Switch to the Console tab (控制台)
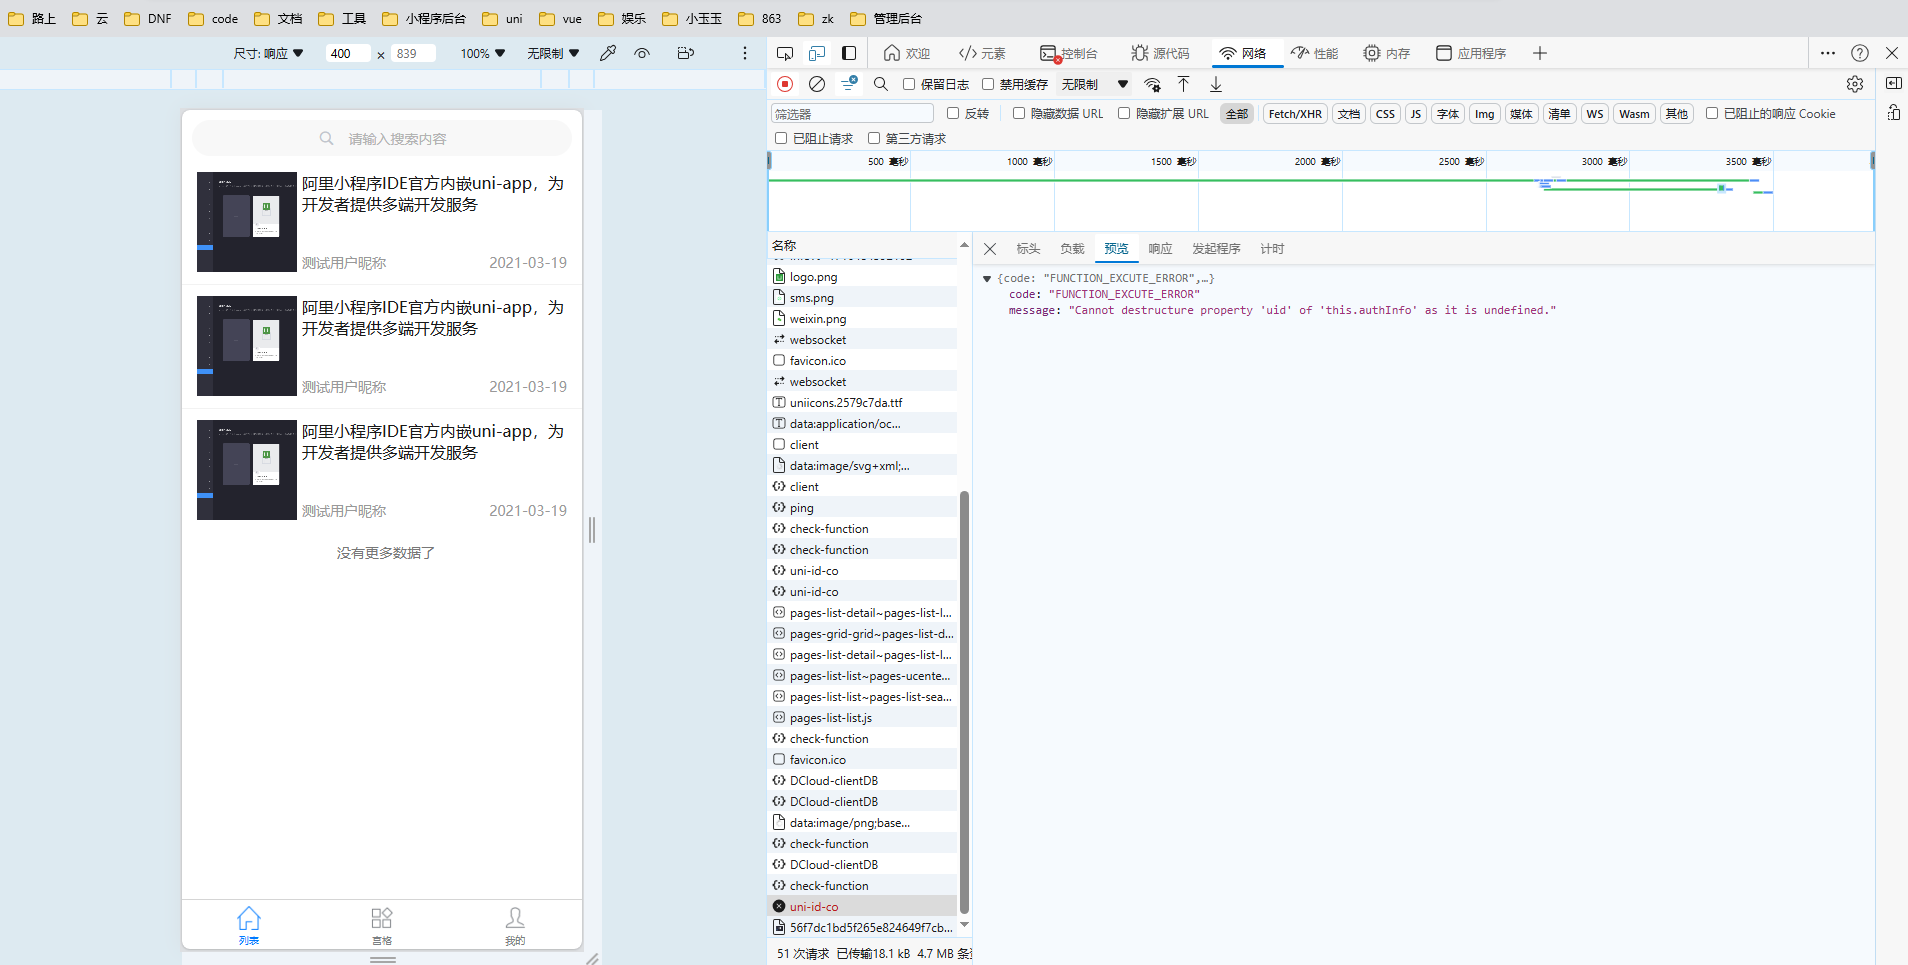The image size is (1908, 965). (1069, 53)
